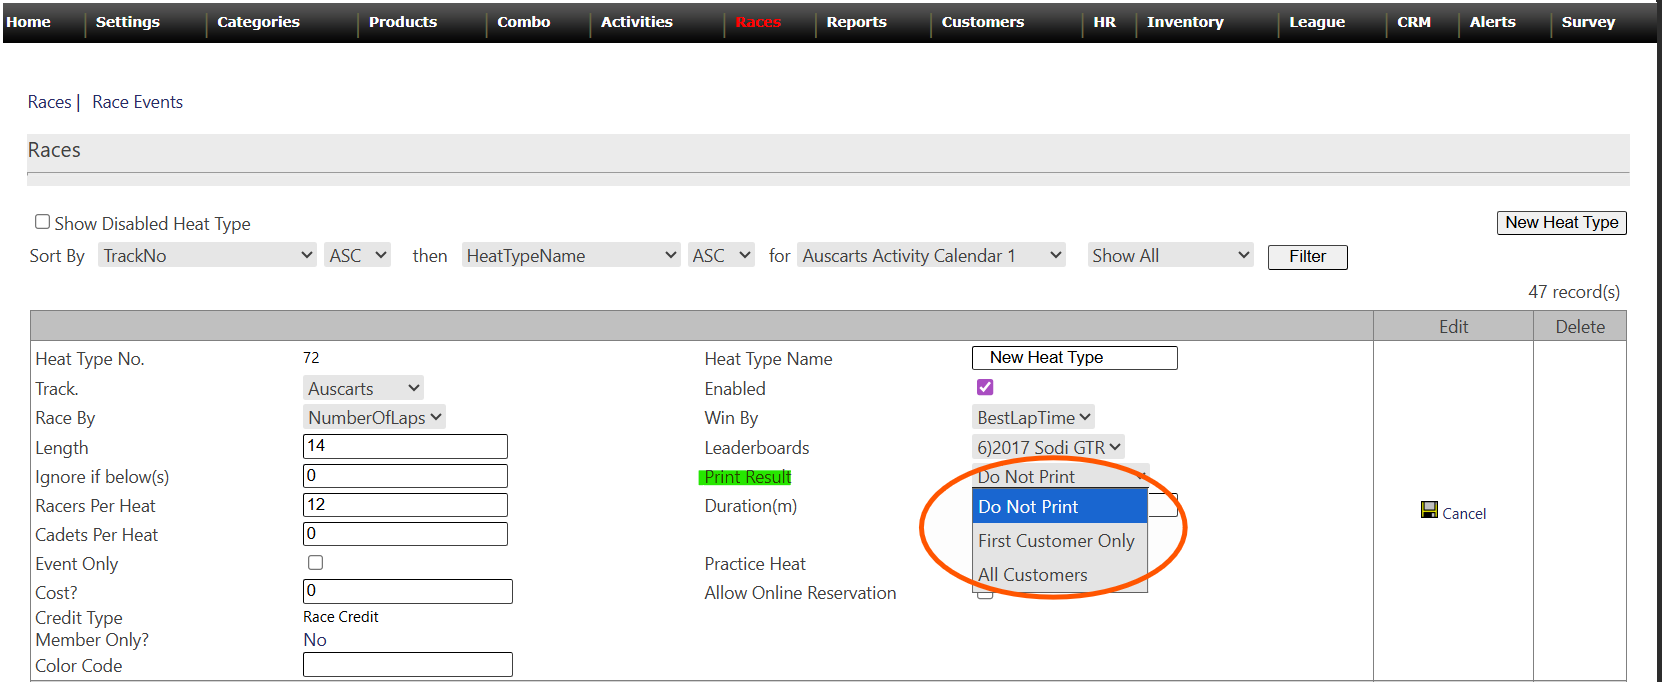Viewport: 1662px width, 682px height.
Task: Click the New Heat Type button
Action: [1561, 223]
